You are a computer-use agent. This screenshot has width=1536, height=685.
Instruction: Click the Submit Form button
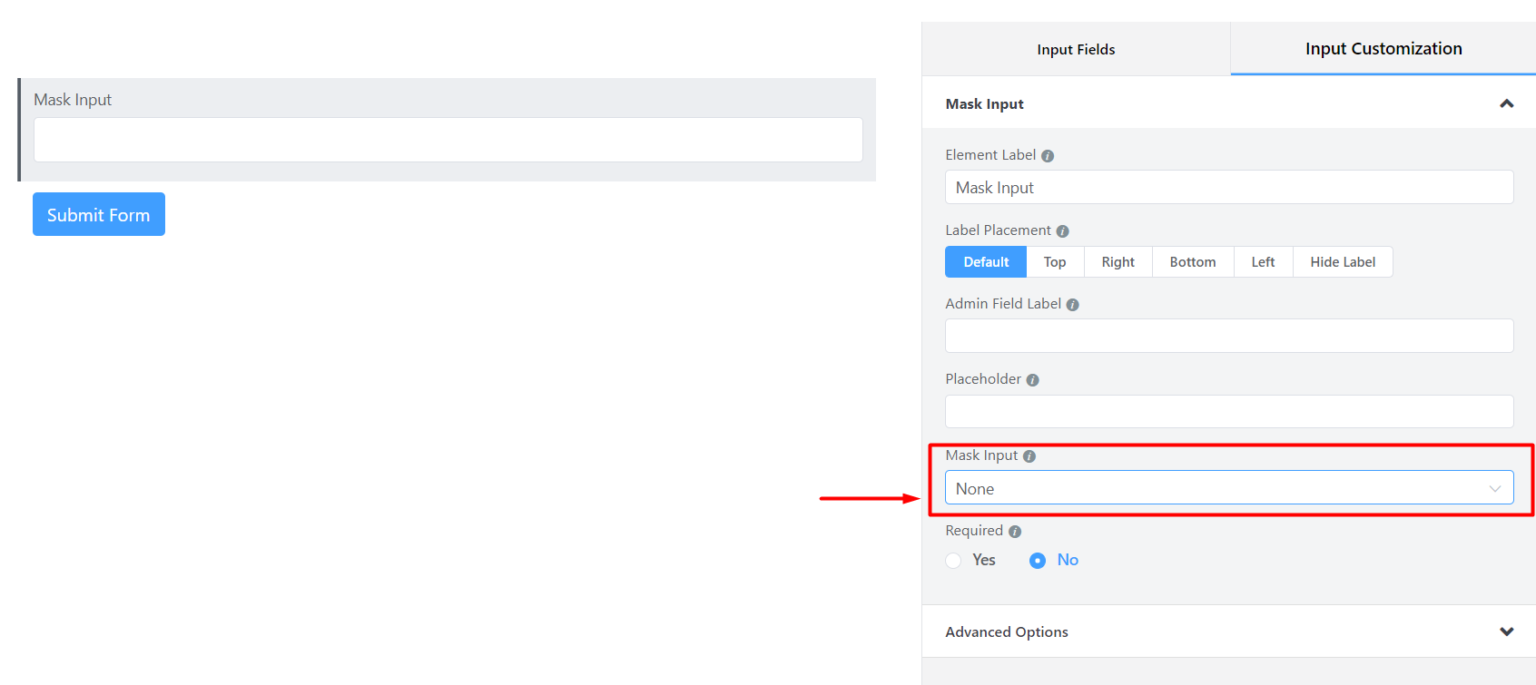coord(98,213)
